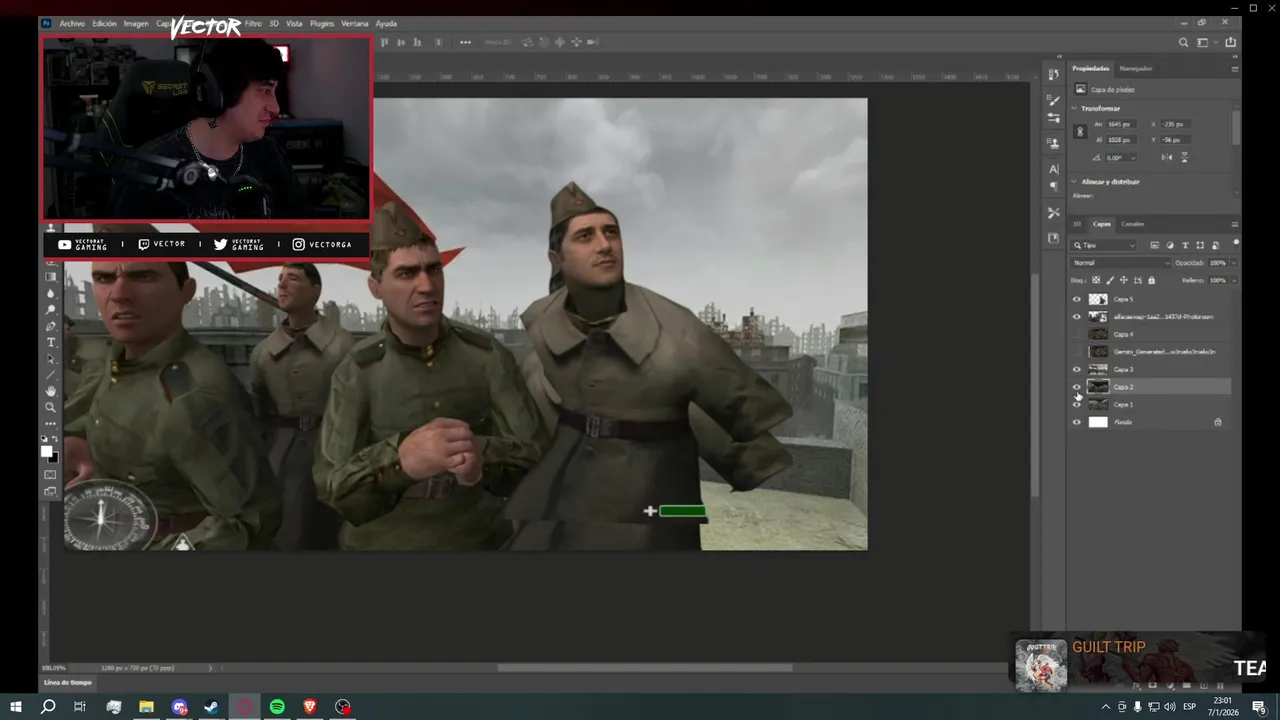Select the Hand tool
The height and width of the screenshot is (720, 1280).
coord(51,391)
